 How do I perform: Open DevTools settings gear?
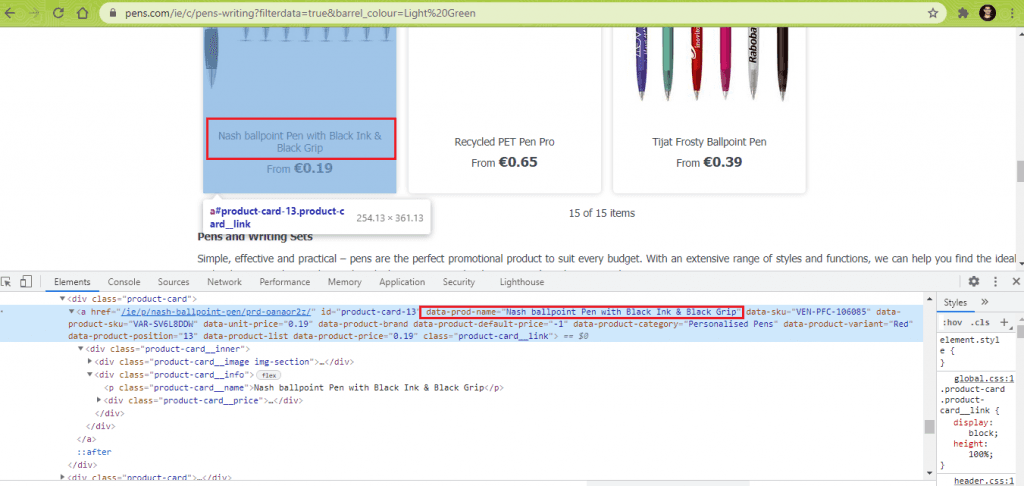974,282
